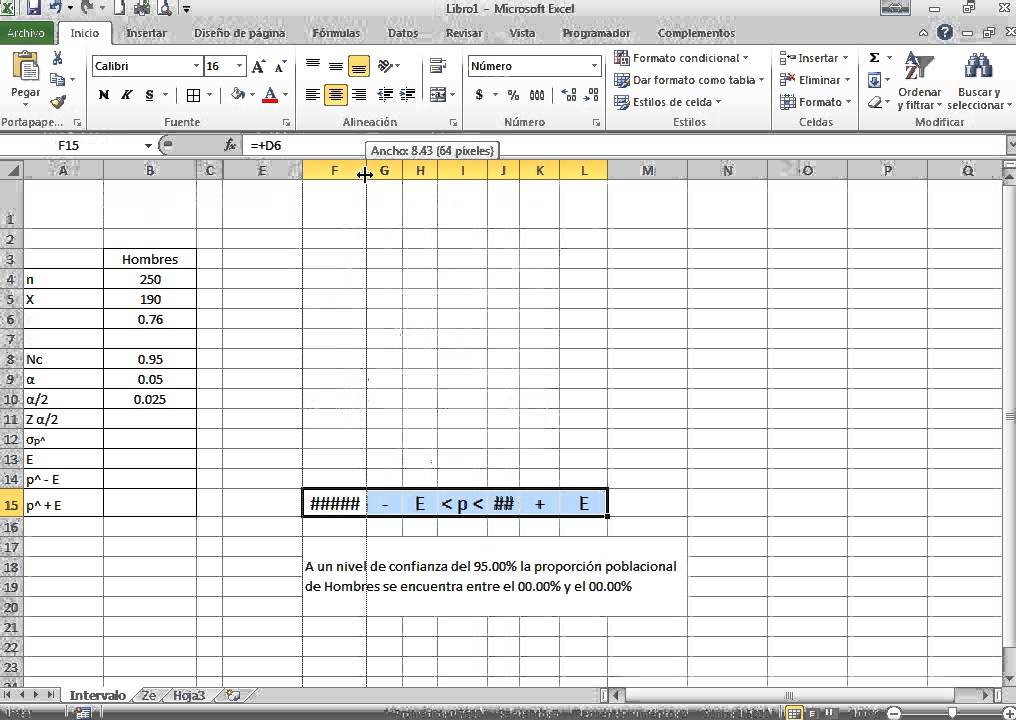Open the Calibri font name dropdown
Image resolution: width=1016 pixels, height=720 pixels.
196,66
